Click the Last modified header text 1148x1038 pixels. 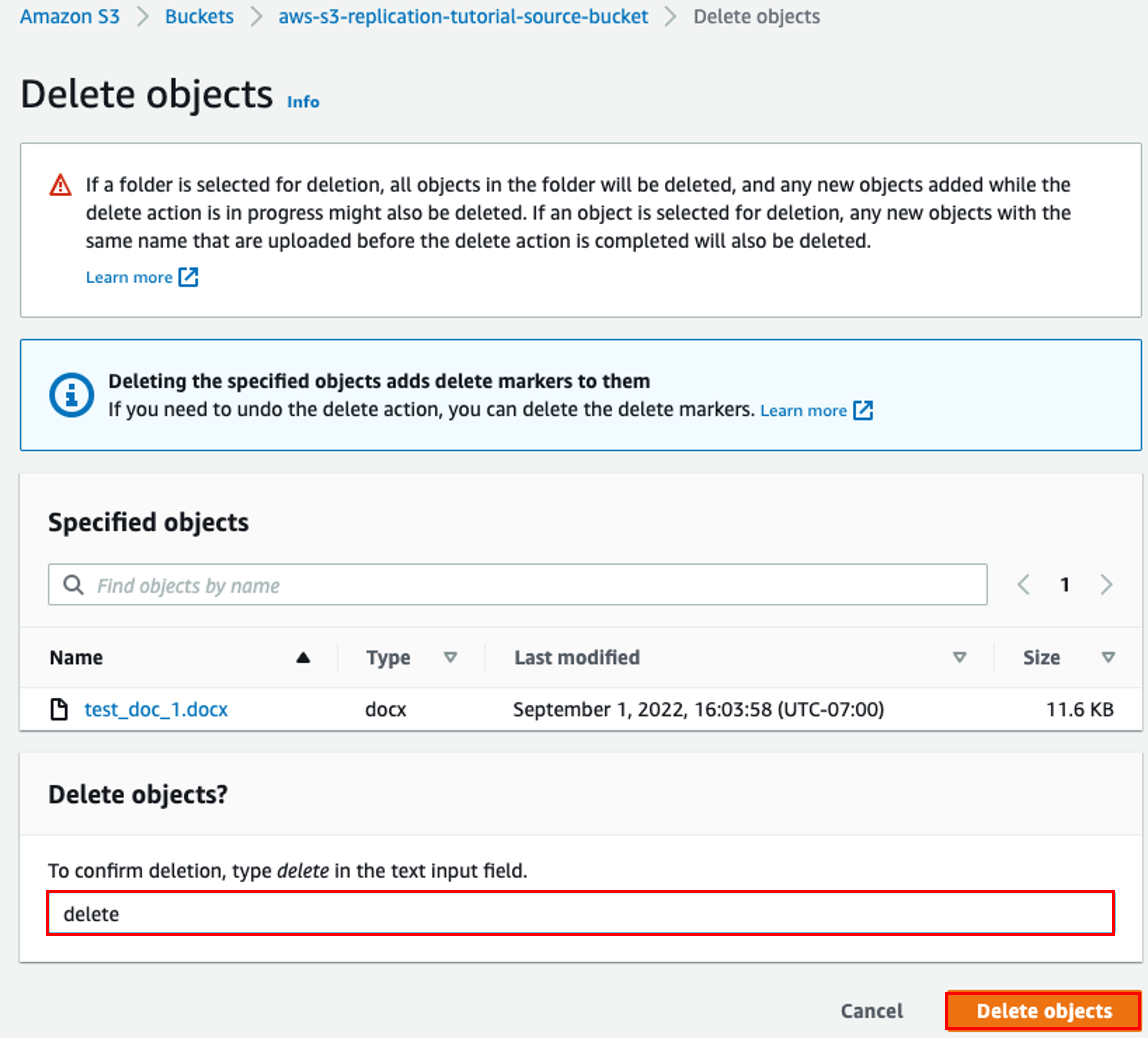(577, 657)
